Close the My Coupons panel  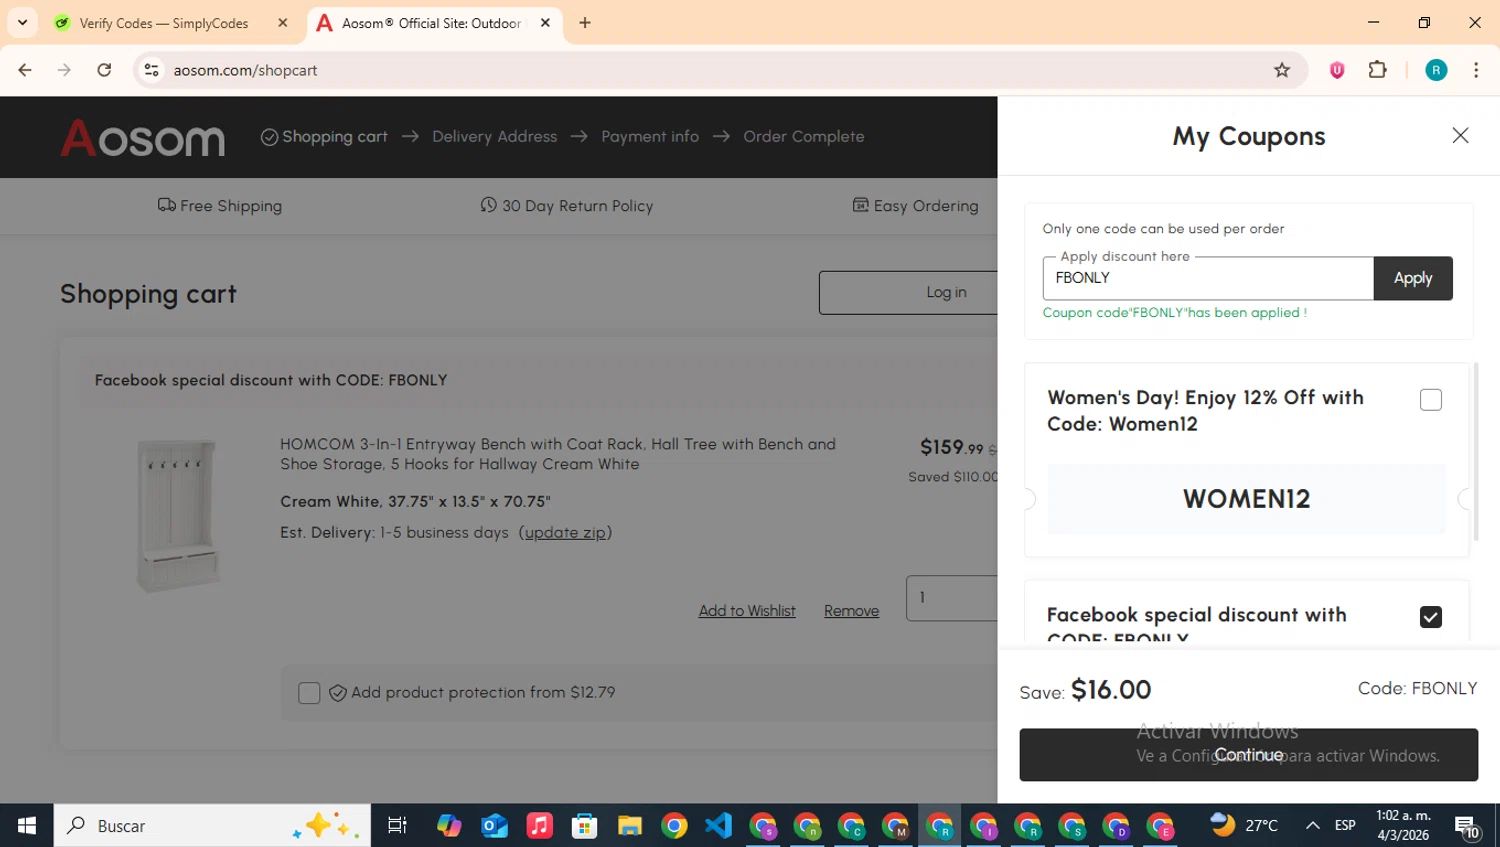tap(1460, 135)
